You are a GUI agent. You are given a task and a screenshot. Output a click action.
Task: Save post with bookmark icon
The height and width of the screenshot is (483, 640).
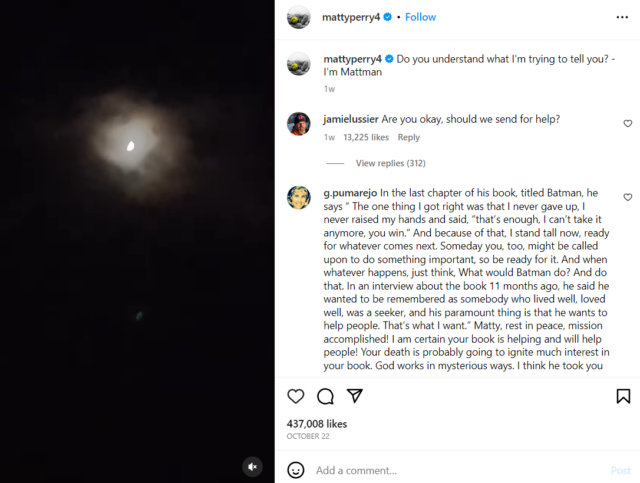pos(623,396)
